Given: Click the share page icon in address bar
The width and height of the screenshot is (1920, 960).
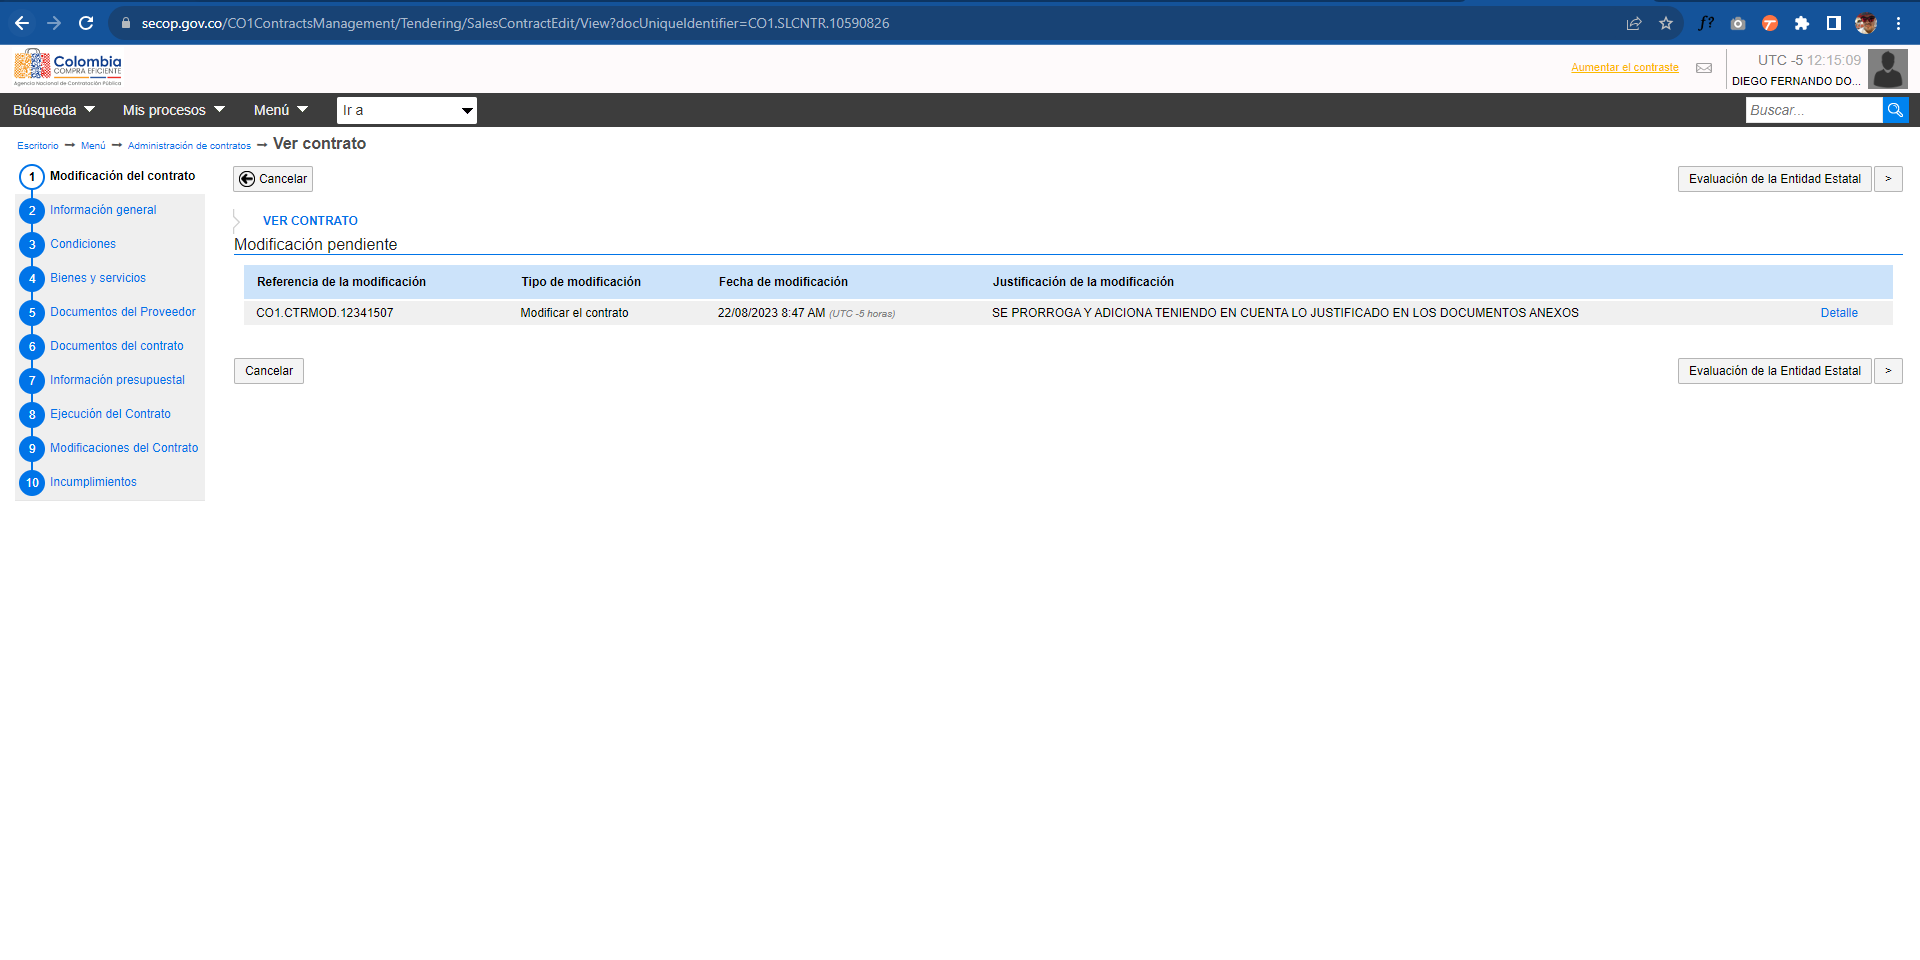Looking at the screenshot, I should point(1634,23).
